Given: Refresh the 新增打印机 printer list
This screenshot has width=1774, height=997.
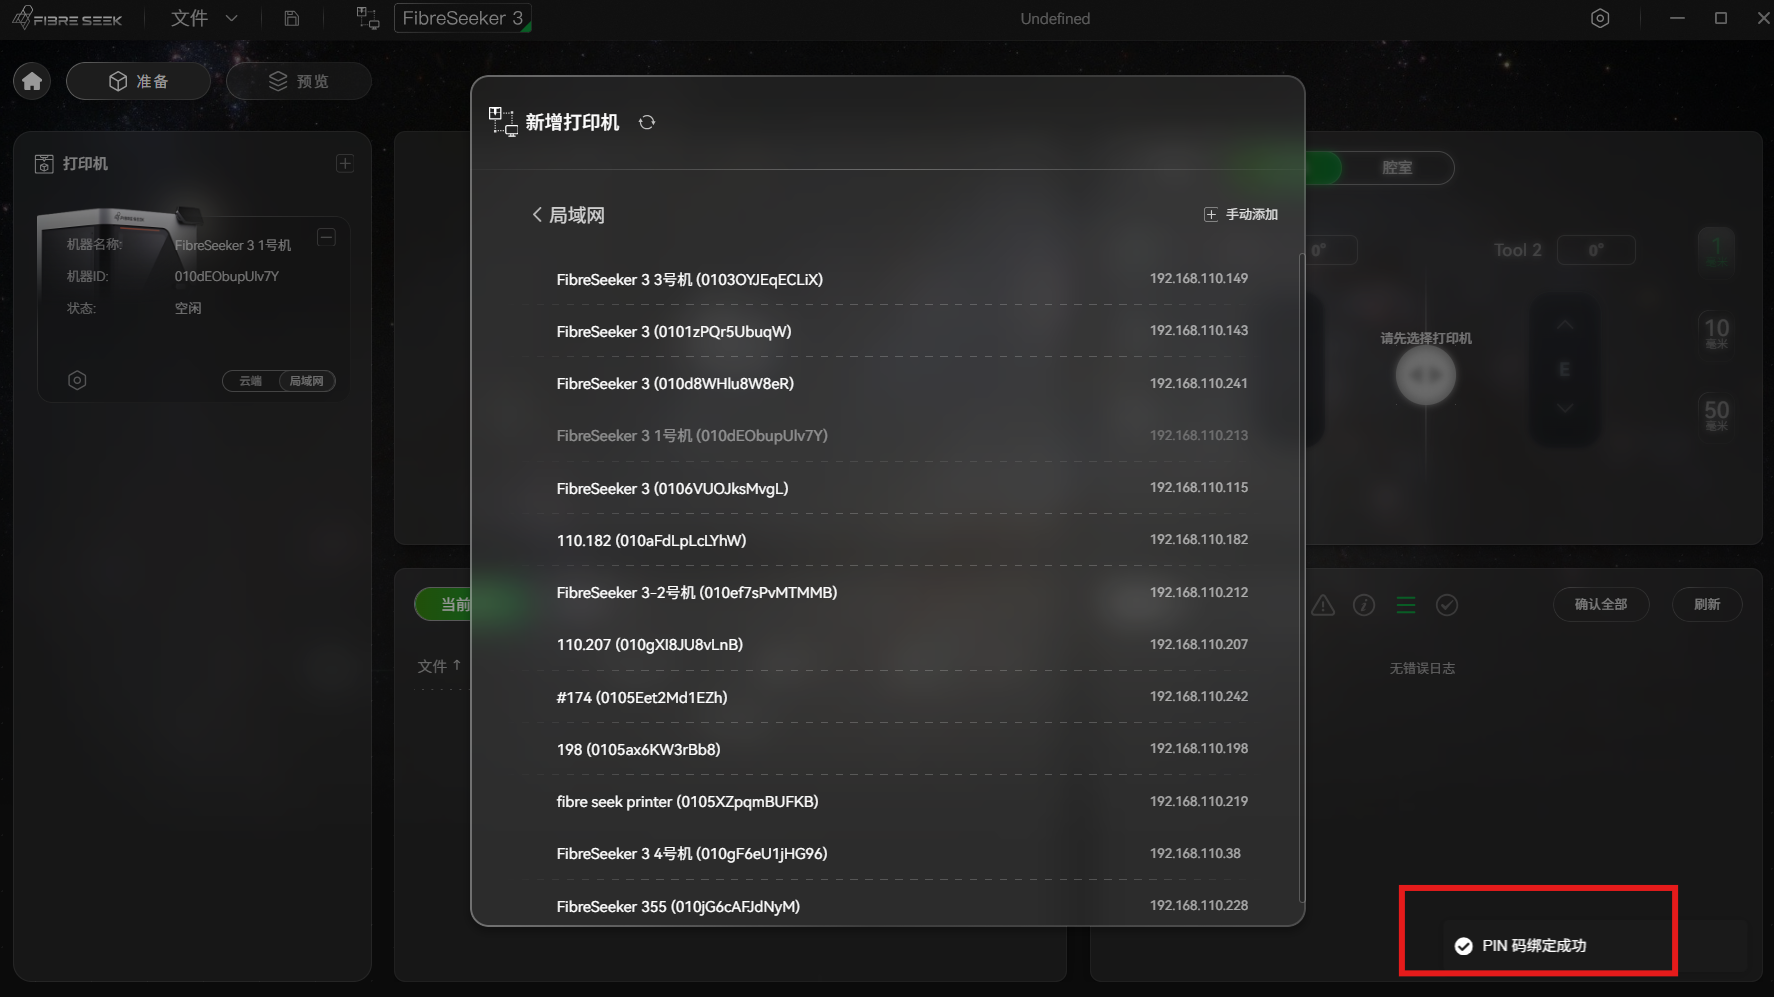Looking at the screenshot, I should 647,122.
